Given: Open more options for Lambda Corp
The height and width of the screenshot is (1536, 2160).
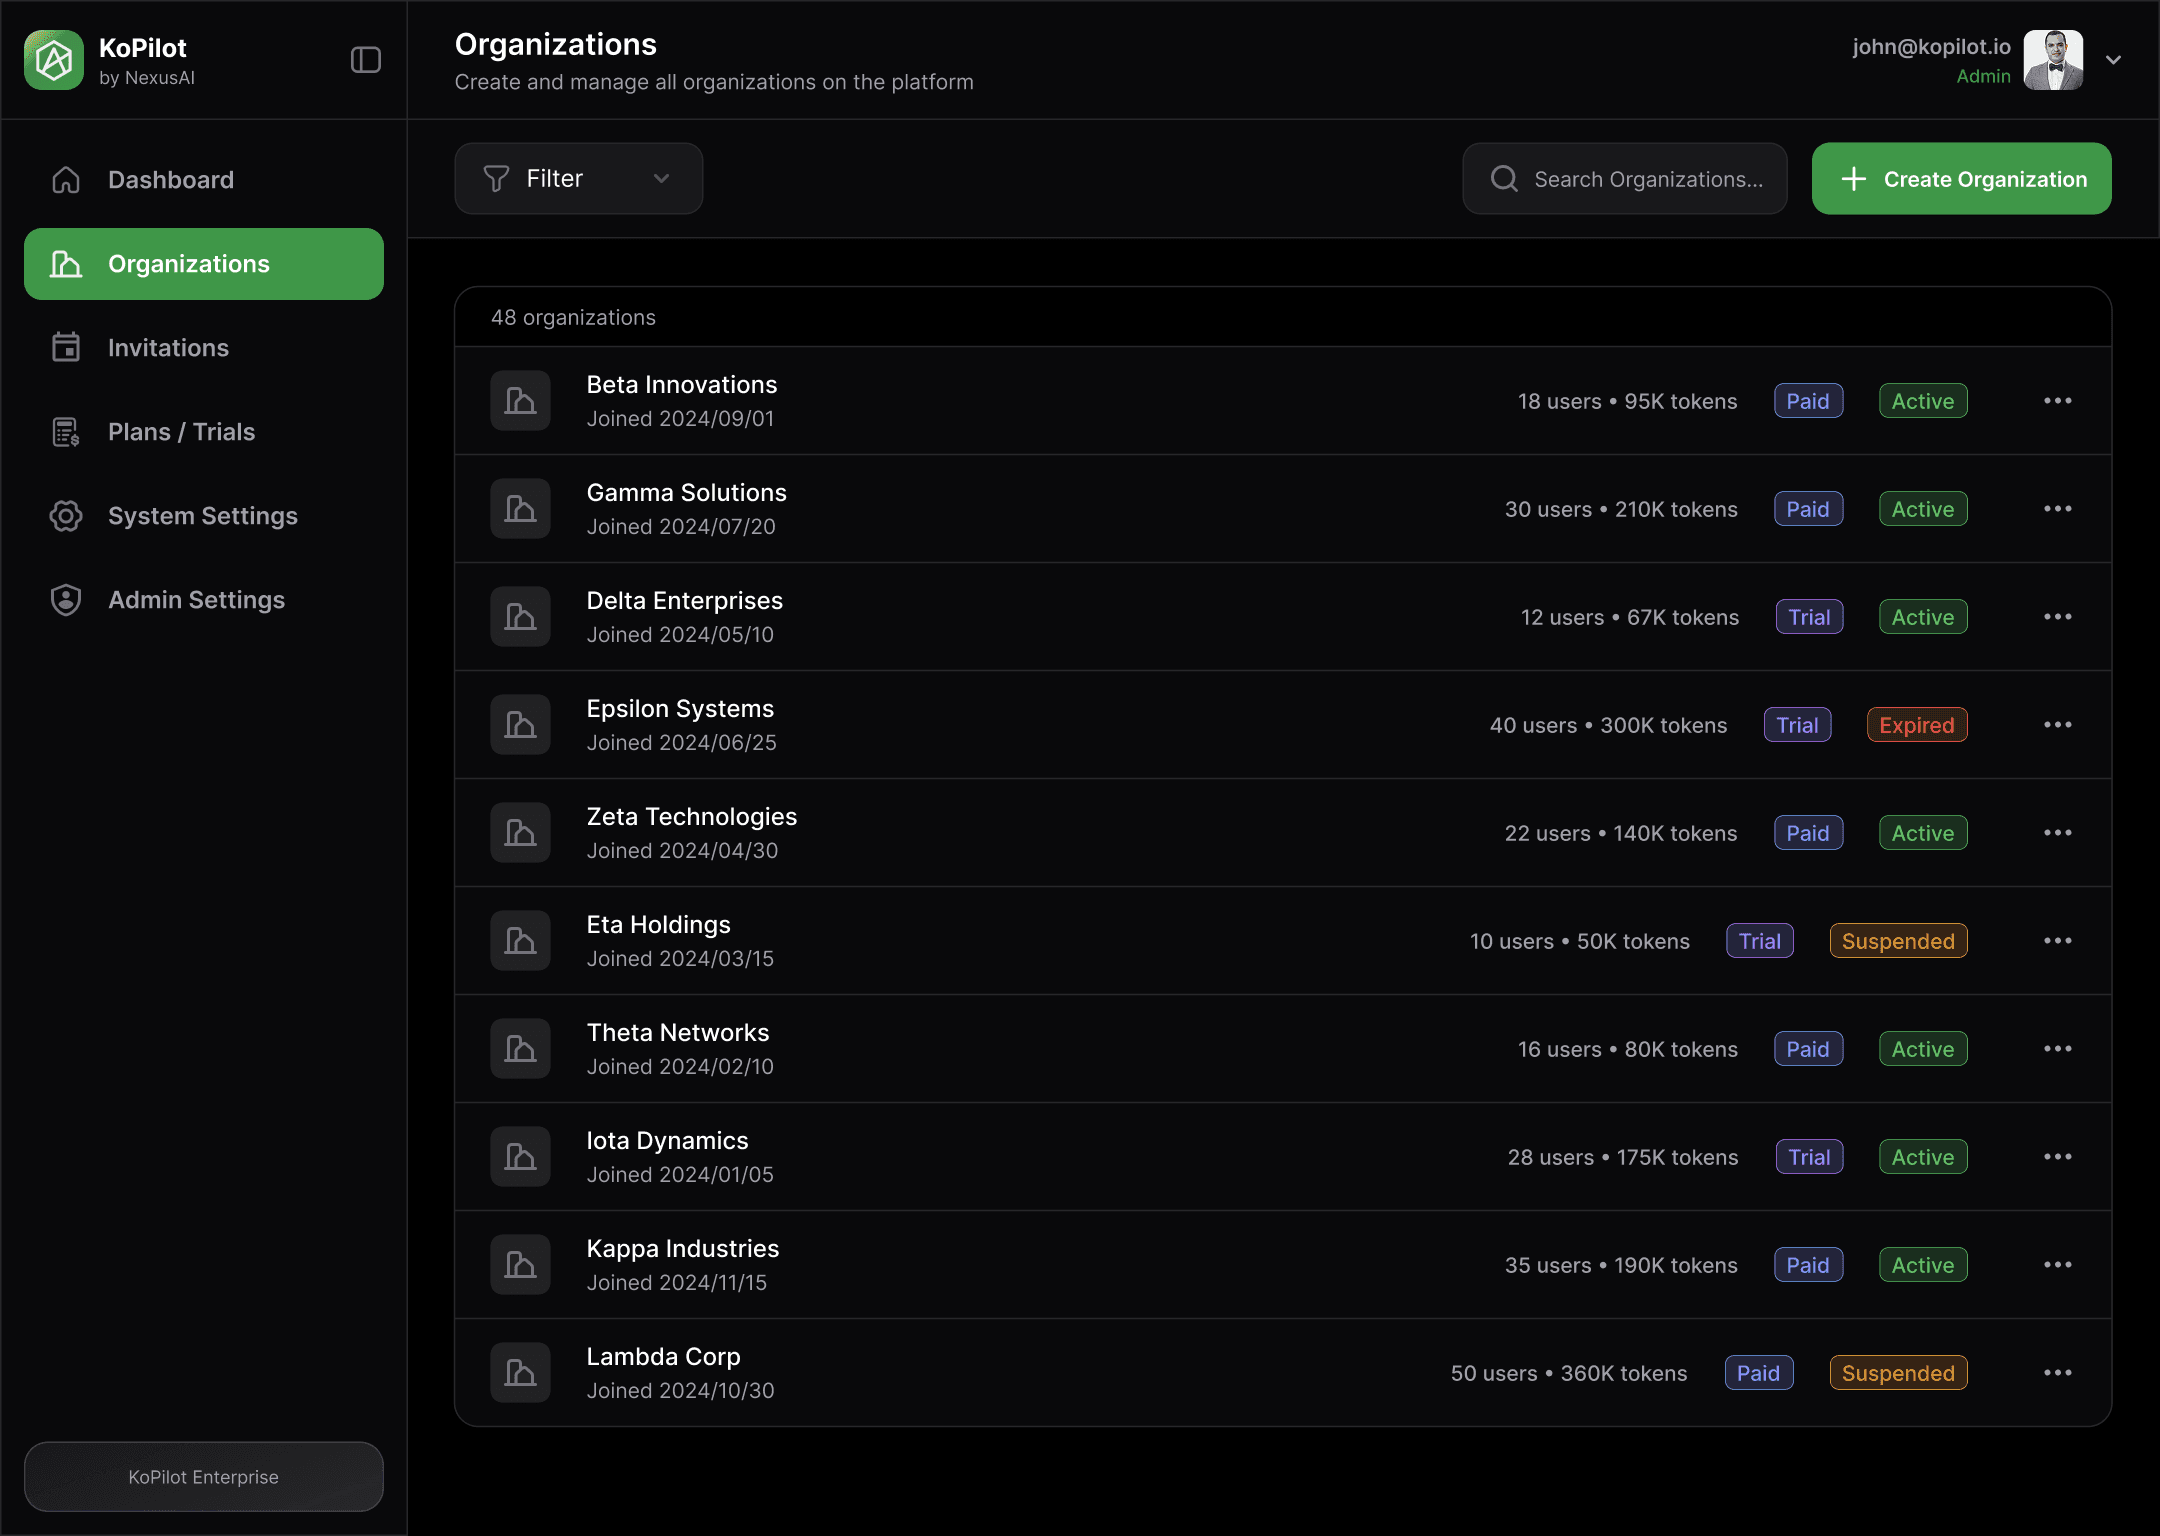Looking at the screenshot, I should (2057, 1373).
